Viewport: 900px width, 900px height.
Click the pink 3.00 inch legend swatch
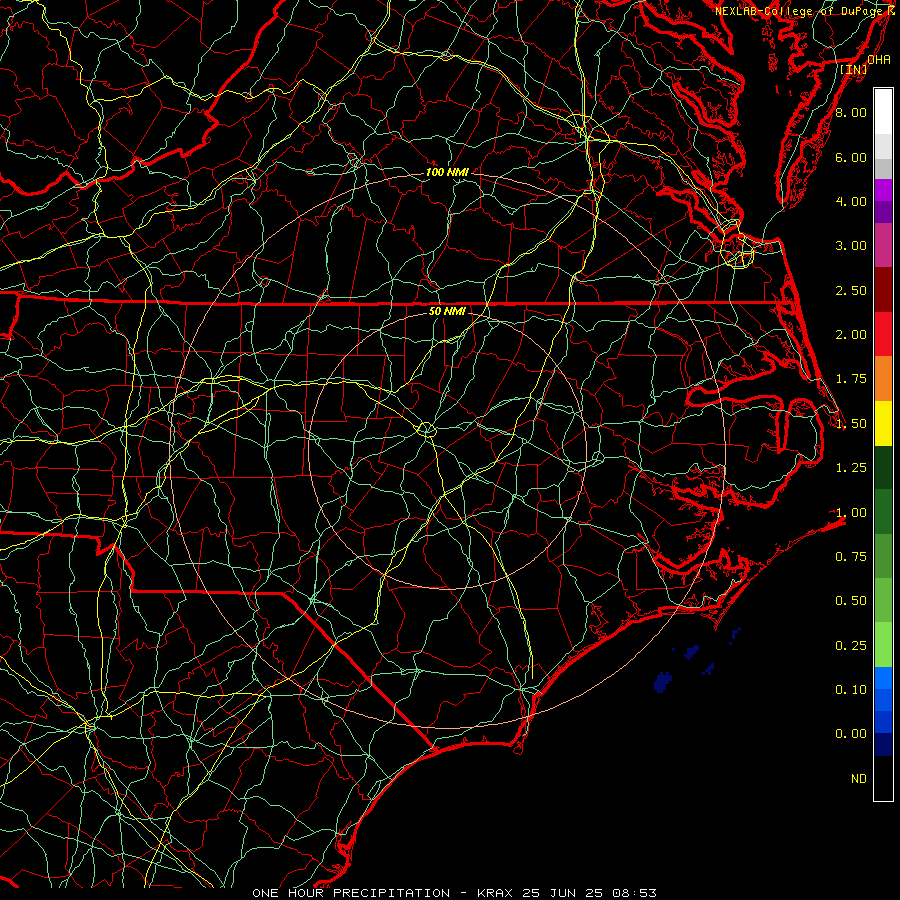tap(883, 246)
